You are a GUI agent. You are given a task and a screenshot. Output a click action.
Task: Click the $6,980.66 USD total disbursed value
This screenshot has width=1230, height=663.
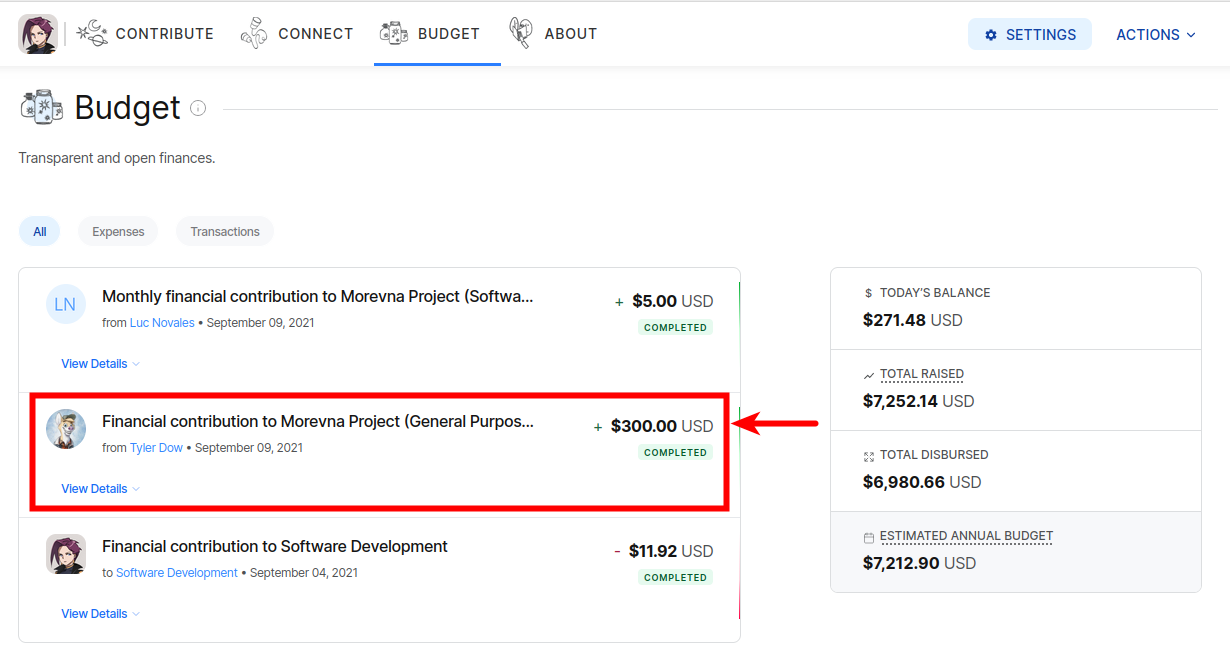[x=922, y=482]
